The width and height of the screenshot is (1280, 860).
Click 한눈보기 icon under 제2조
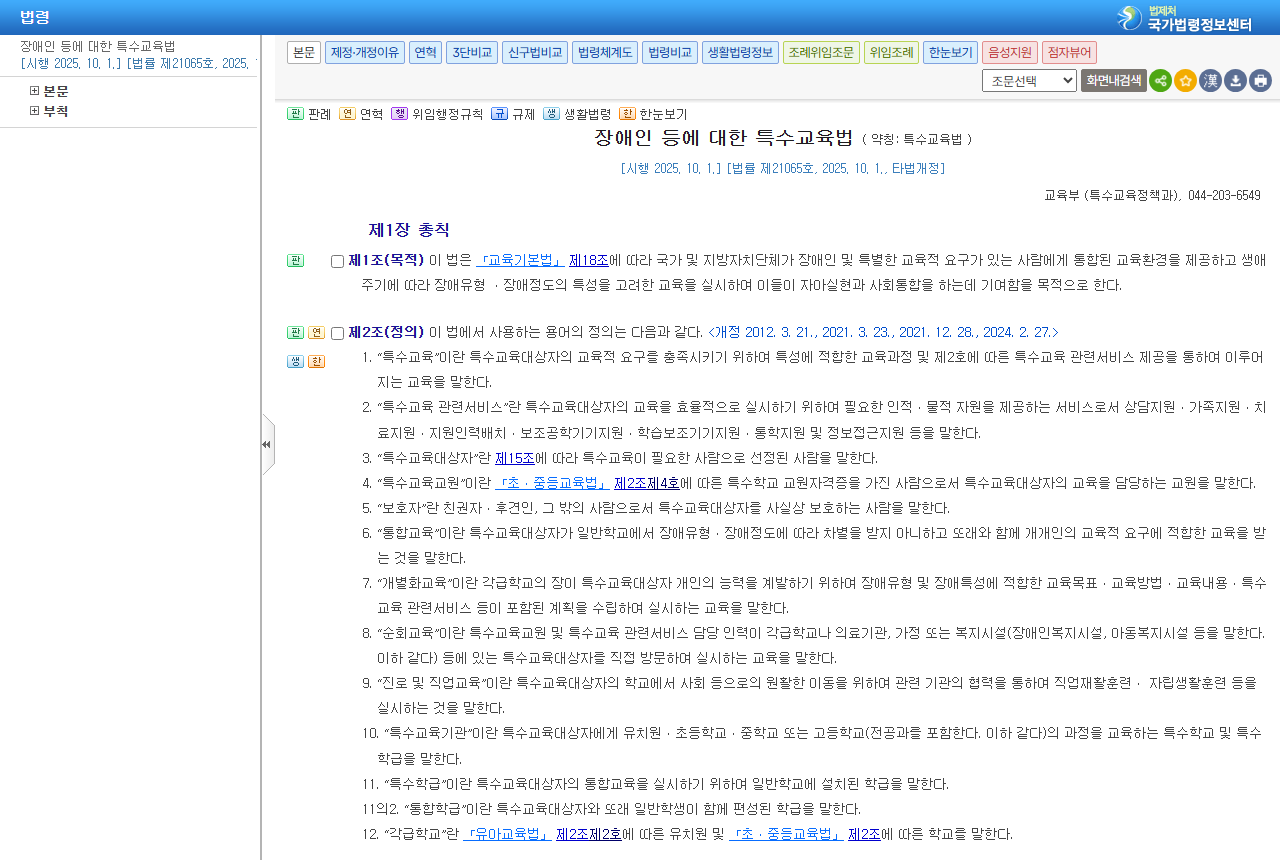click(x=316, y=362)
